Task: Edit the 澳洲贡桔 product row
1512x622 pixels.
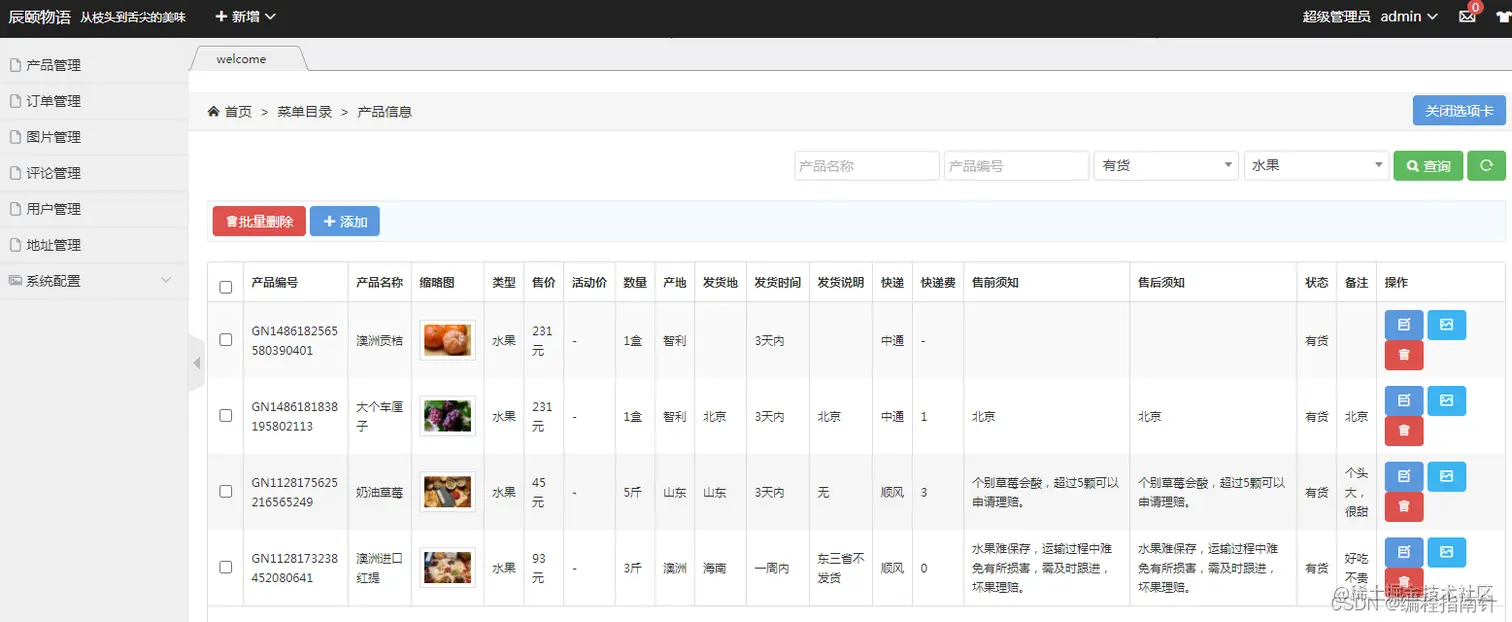Action: 1404,325
